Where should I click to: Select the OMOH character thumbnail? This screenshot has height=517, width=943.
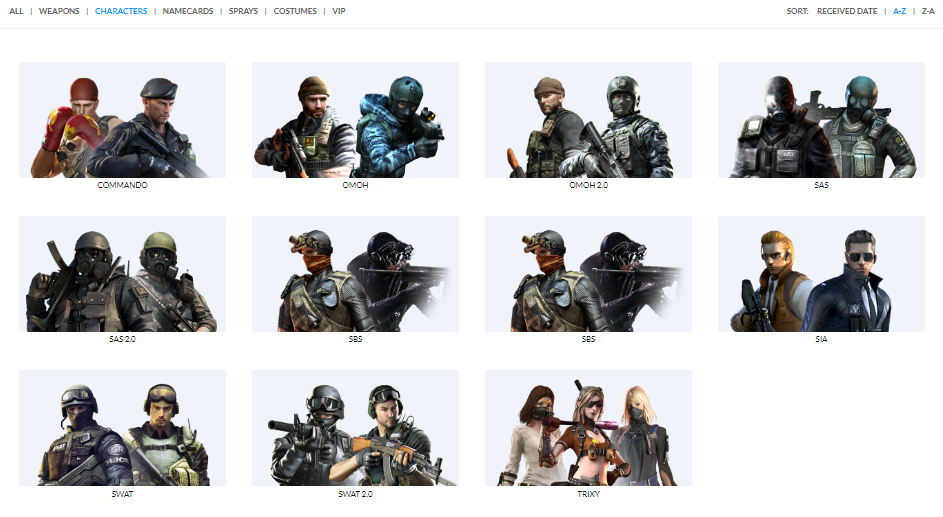[x=355, y=120]
